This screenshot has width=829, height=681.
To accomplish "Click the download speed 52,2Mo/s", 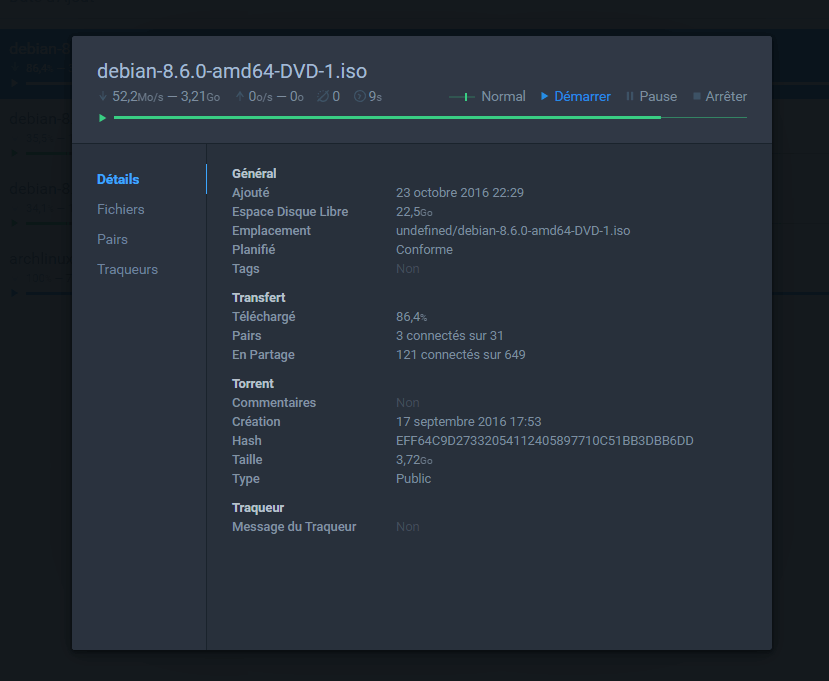I will click(137, 96).
